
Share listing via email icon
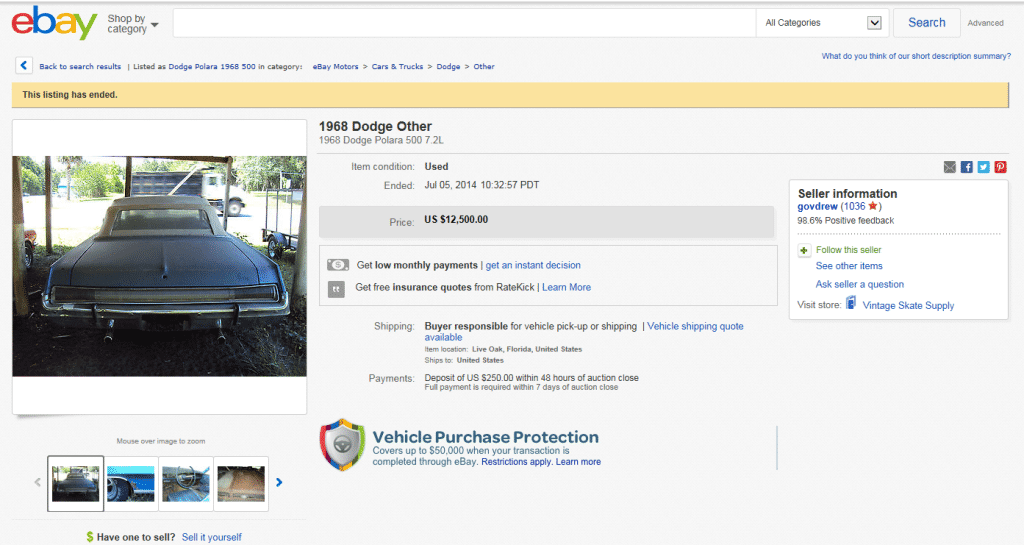[x=950, y=167]
